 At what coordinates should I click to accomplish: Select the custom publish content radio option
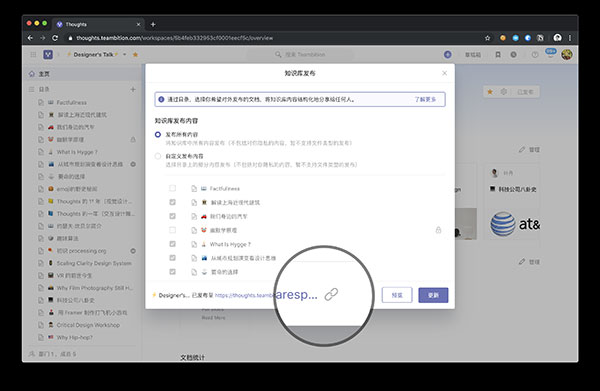[x=158, y=156]
